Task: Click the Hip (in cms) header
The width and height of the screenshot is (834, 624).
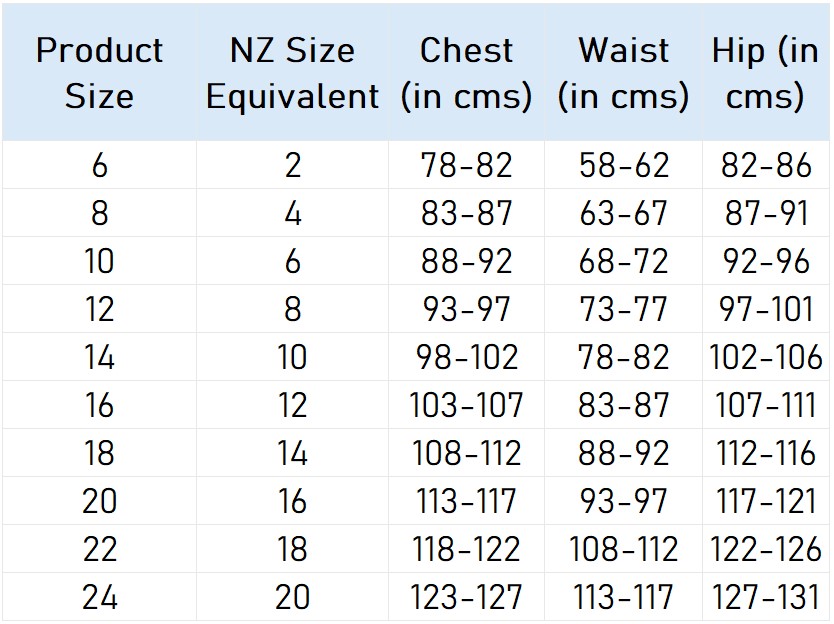Action: pyautogui.click(x=765, y=73)
